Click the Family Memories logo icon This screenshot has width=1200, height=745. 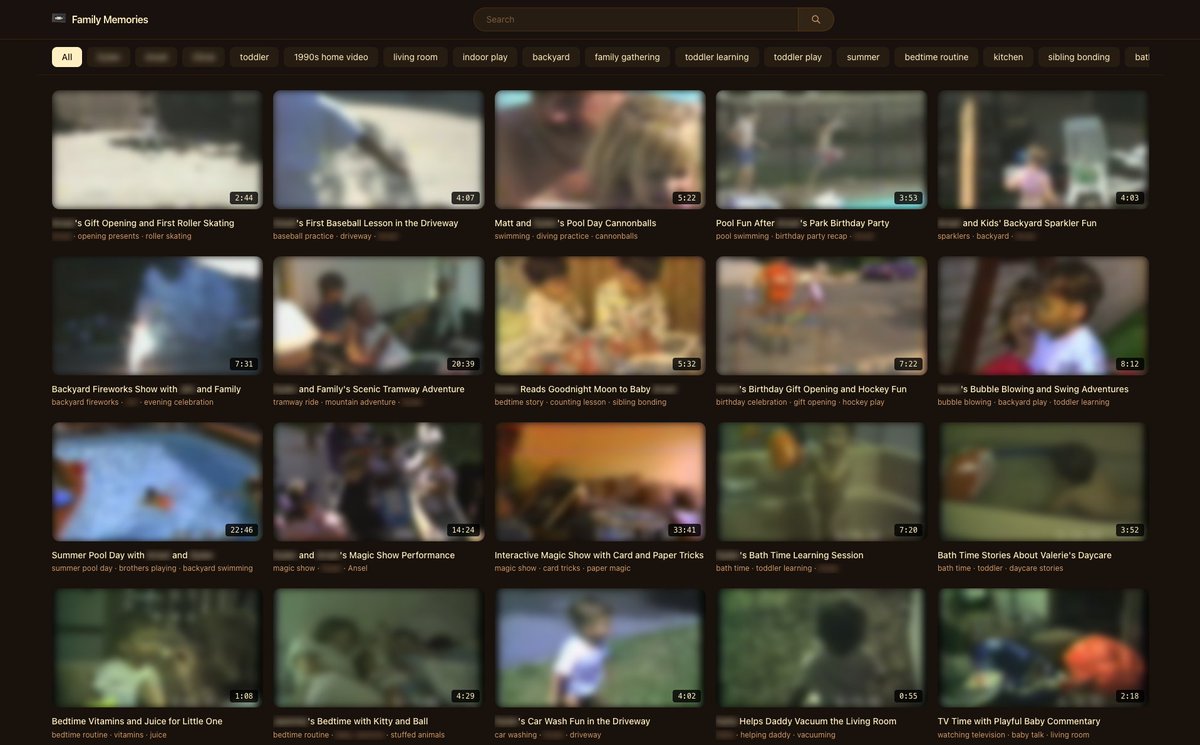[x=58, y=19]
